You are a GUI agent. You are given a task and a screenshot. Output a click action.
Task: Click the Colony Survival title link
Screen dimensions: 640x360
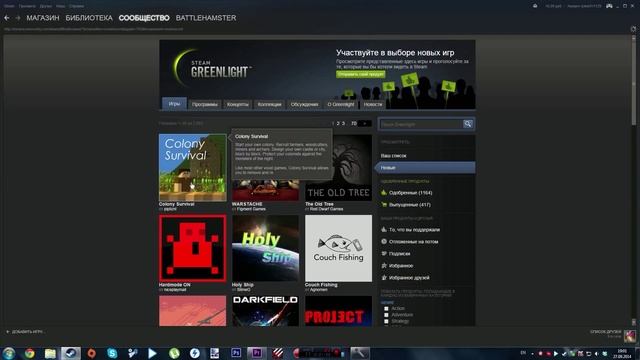pos(177,204)
